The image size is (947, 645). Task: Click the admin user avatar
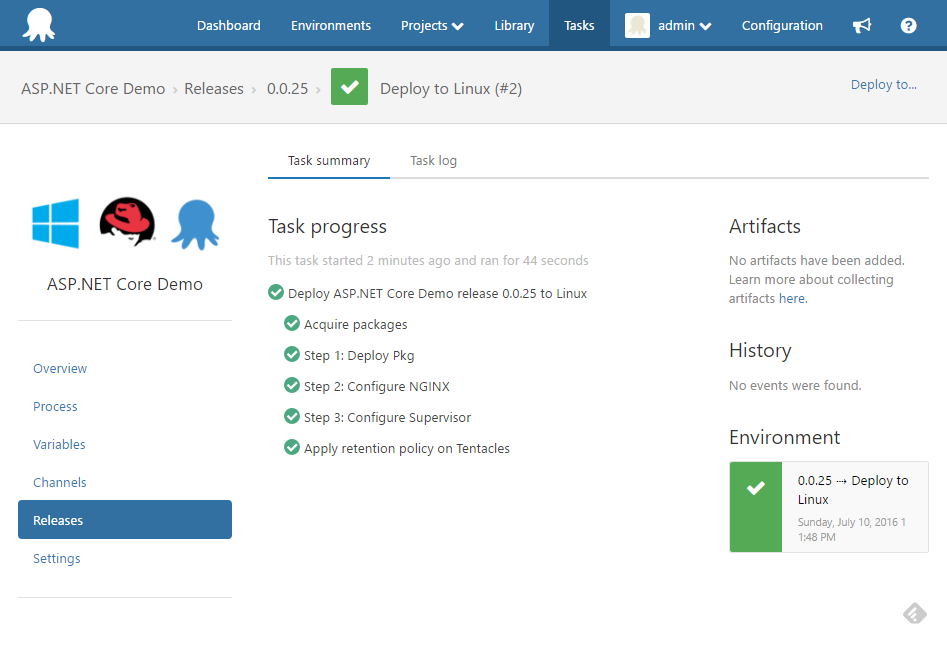click(637, 25)
